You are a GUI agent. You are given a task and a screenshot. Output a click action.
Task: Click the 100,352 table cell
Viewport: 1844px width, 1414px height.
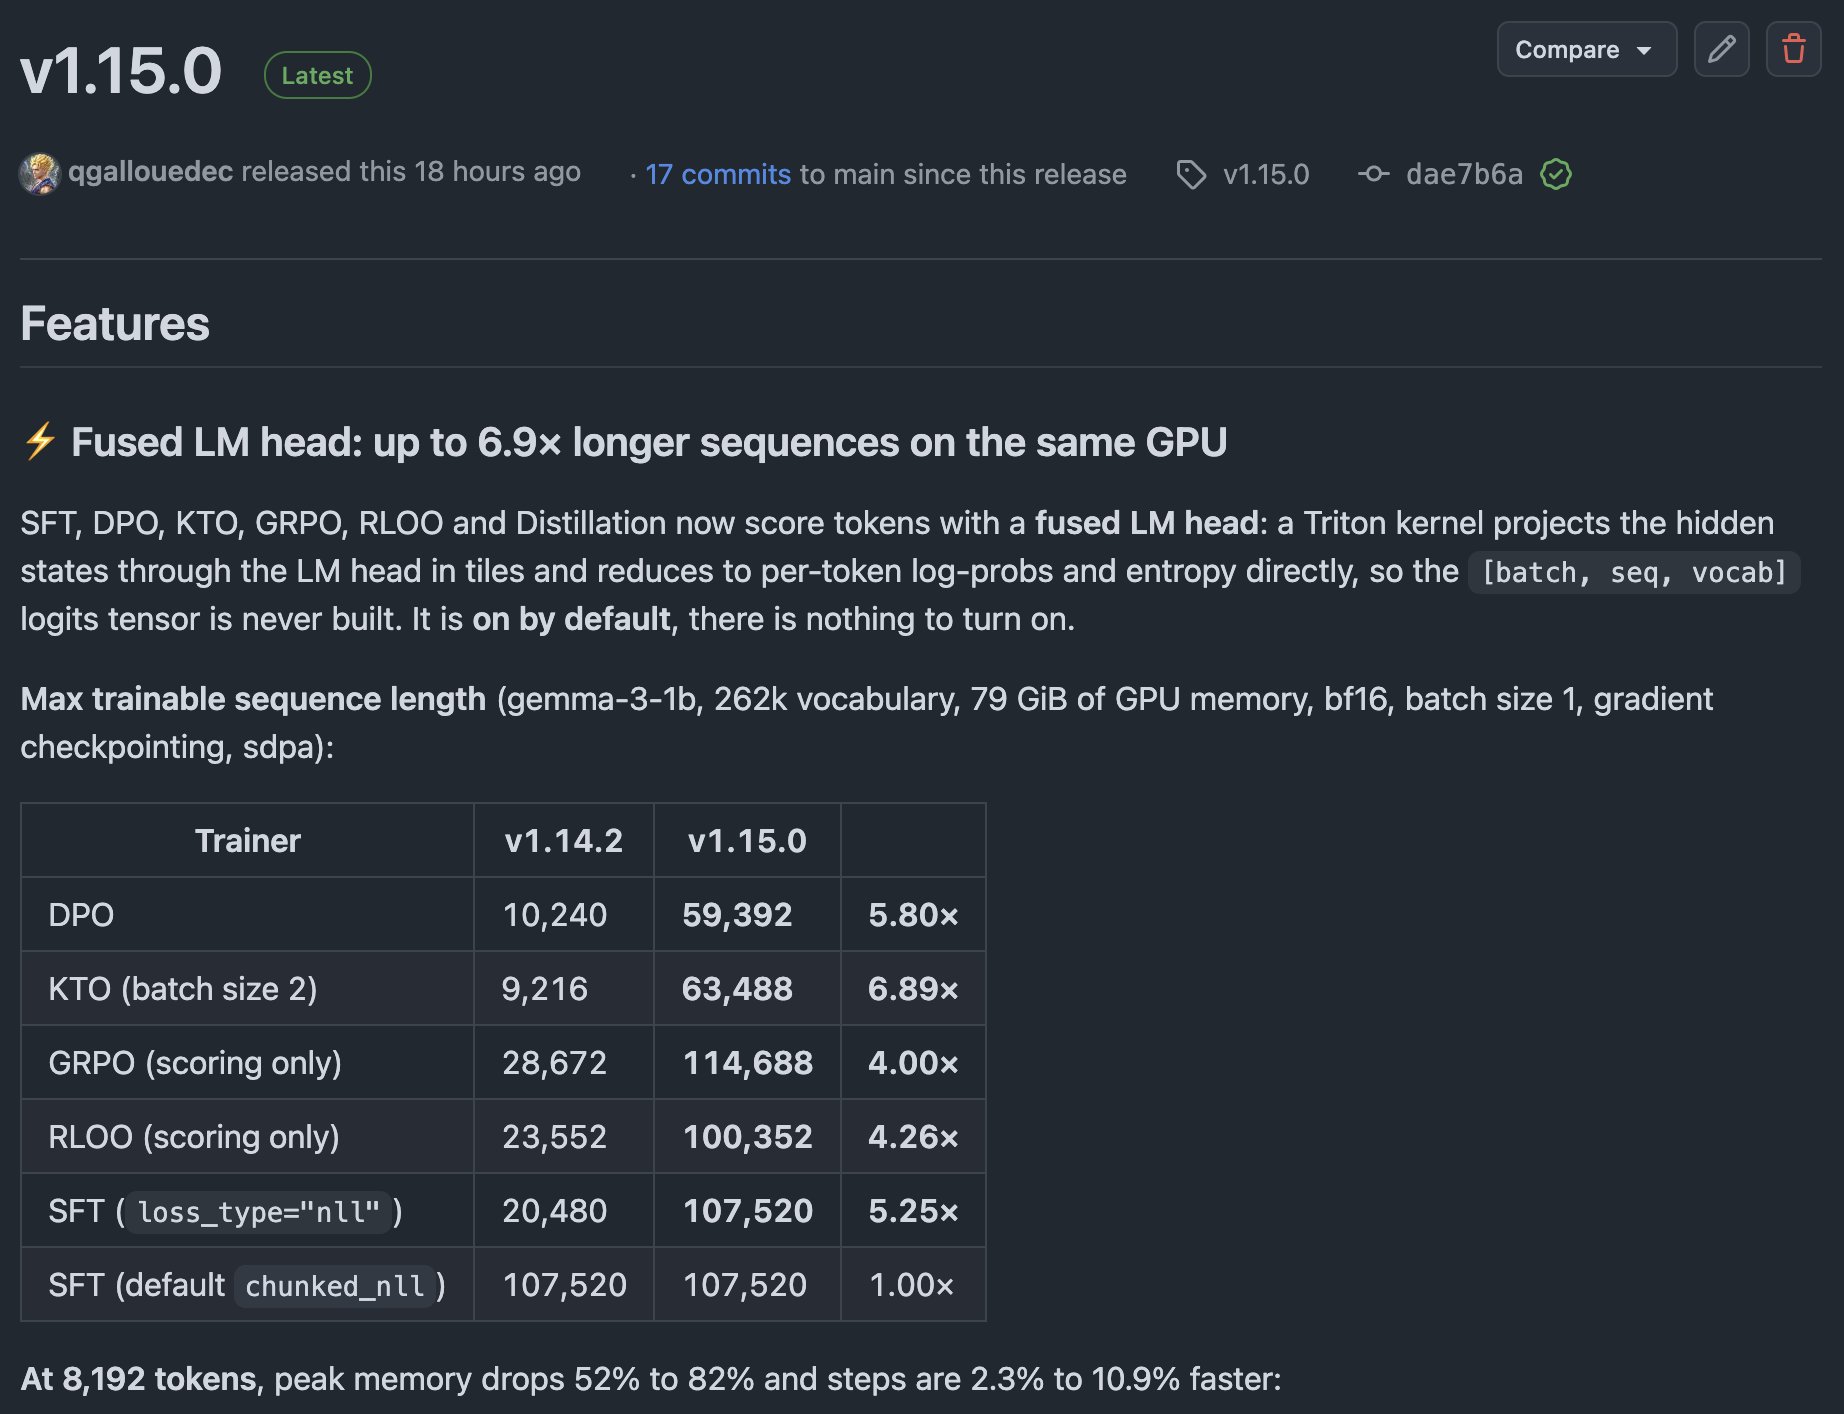point(748,1137)
